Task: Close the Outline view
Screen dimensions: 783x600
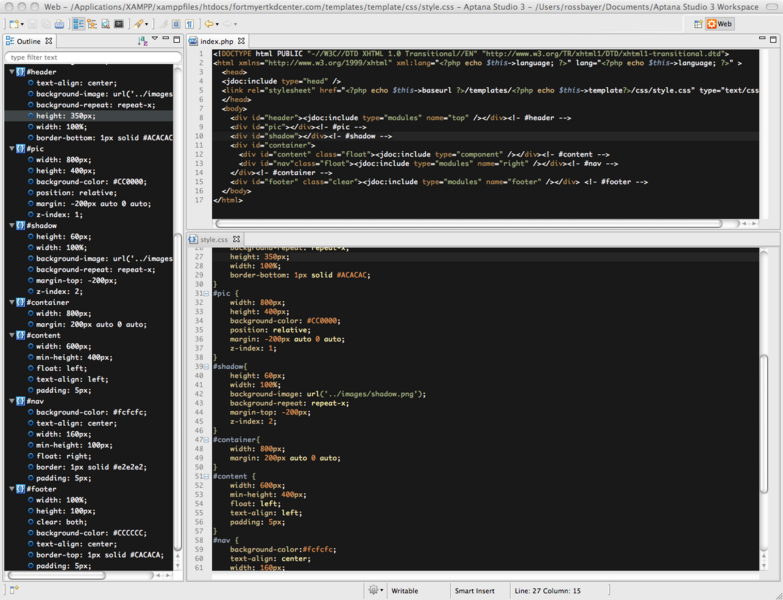Action: pos(48,41)
